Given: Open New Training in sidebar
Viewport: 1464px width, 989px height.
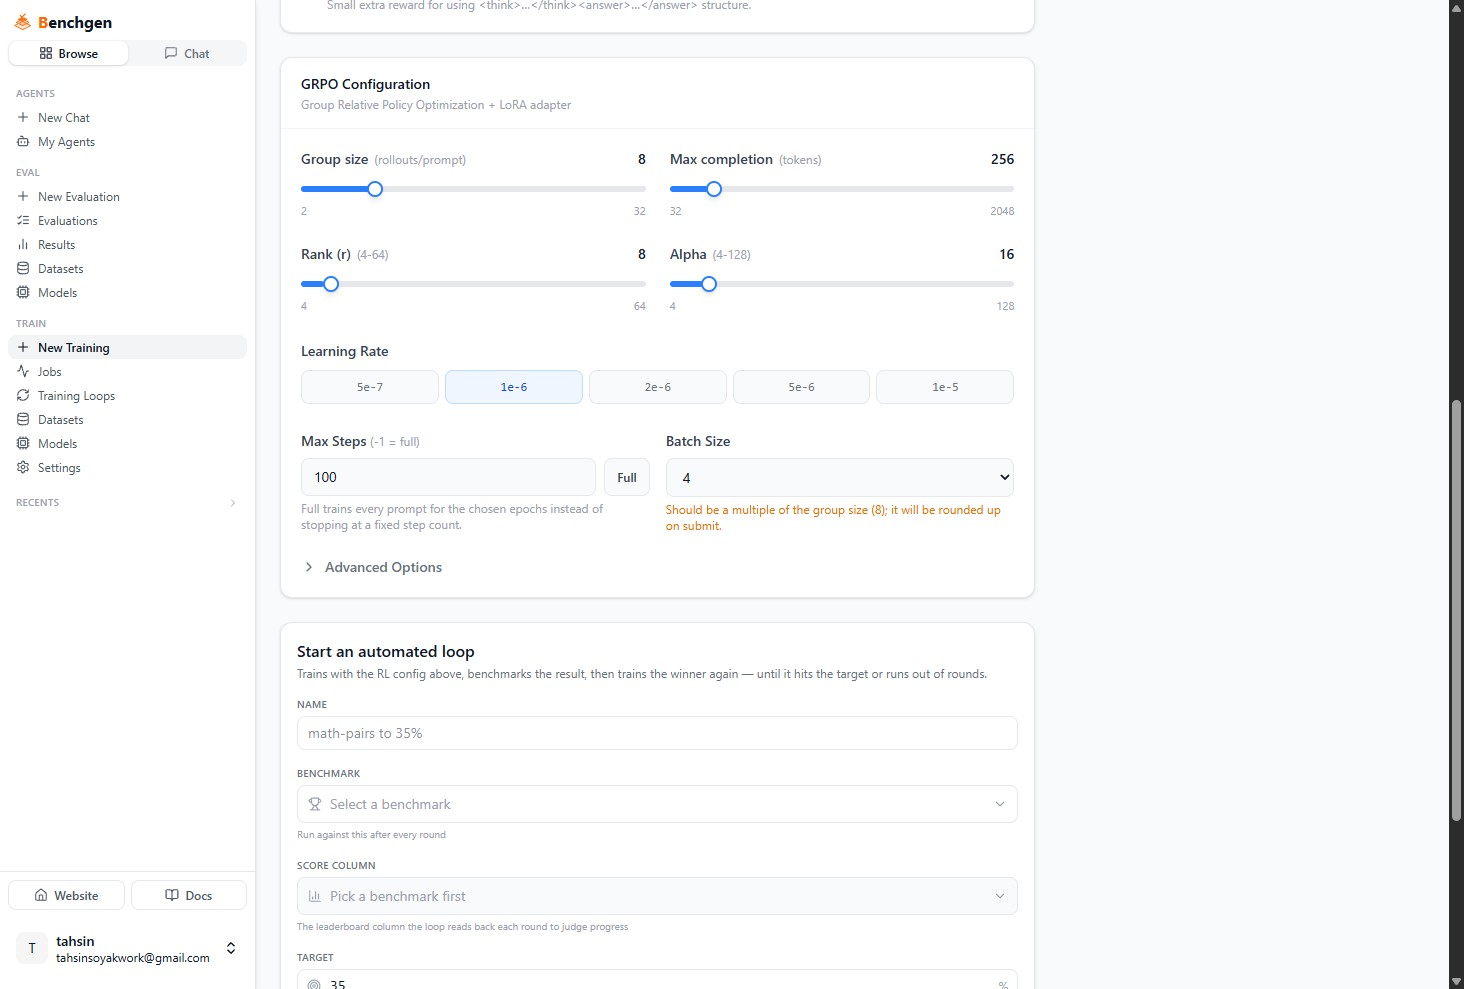Looking at the screenshot, I should [x=127, y=347].
